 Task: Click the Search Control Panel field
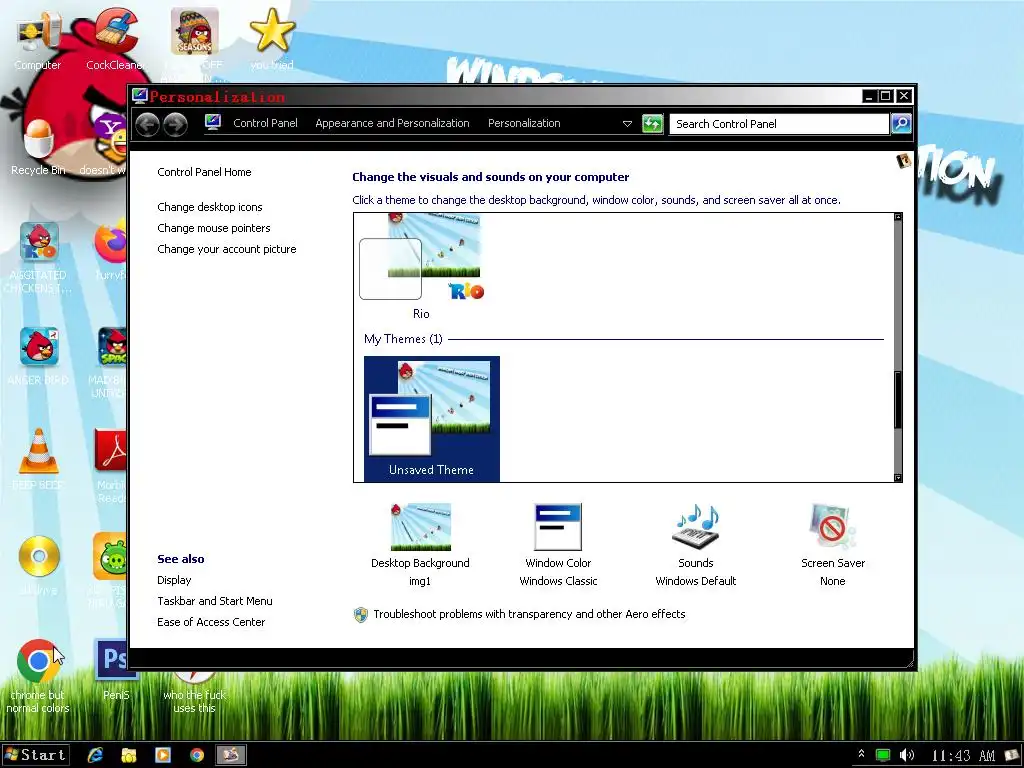coord(779,123)
